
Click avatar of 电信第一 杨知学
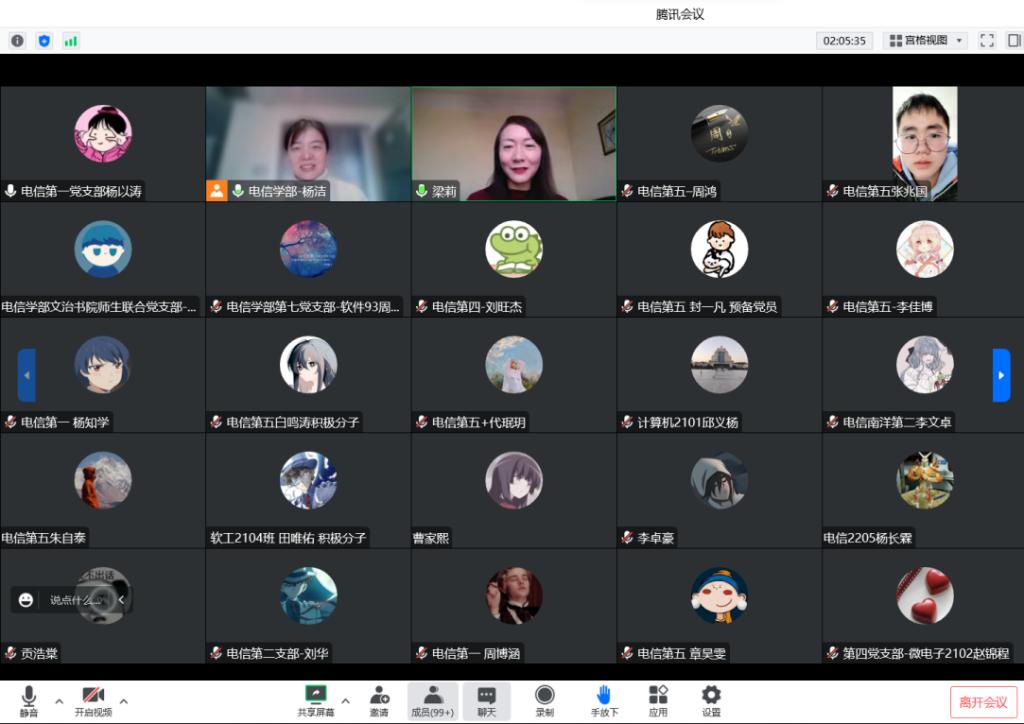click(x=103, y=365)
